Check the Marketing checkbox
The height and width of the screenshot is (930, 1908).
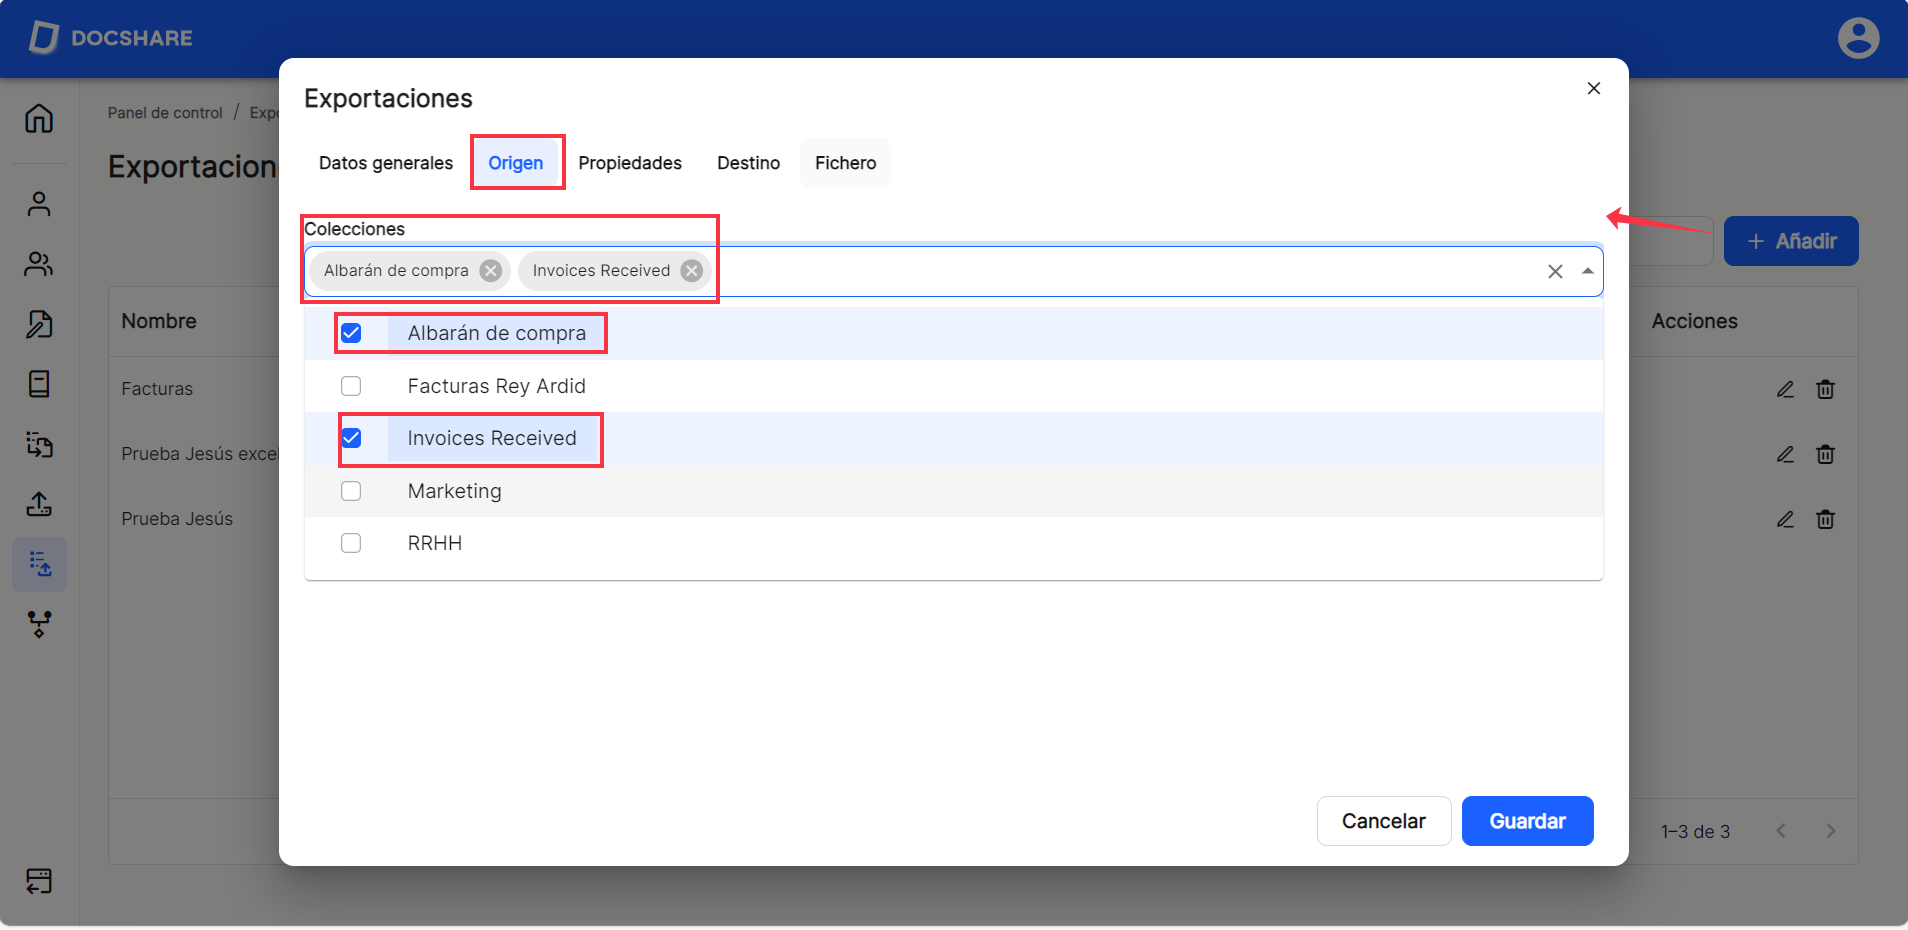click(351, 491)
